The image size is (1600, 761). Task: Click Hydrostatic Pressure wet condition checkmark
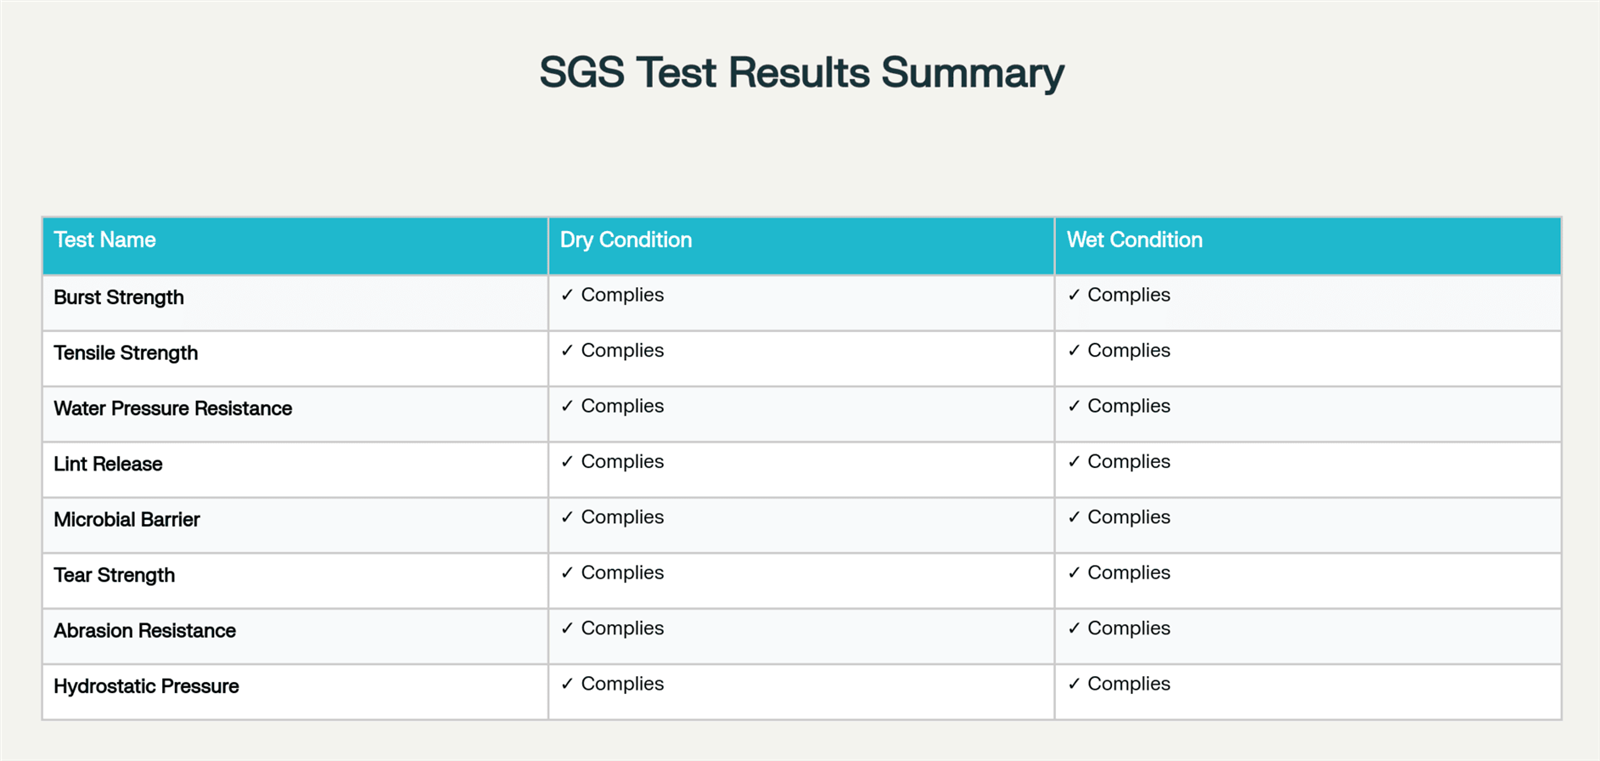[1074, 684]
